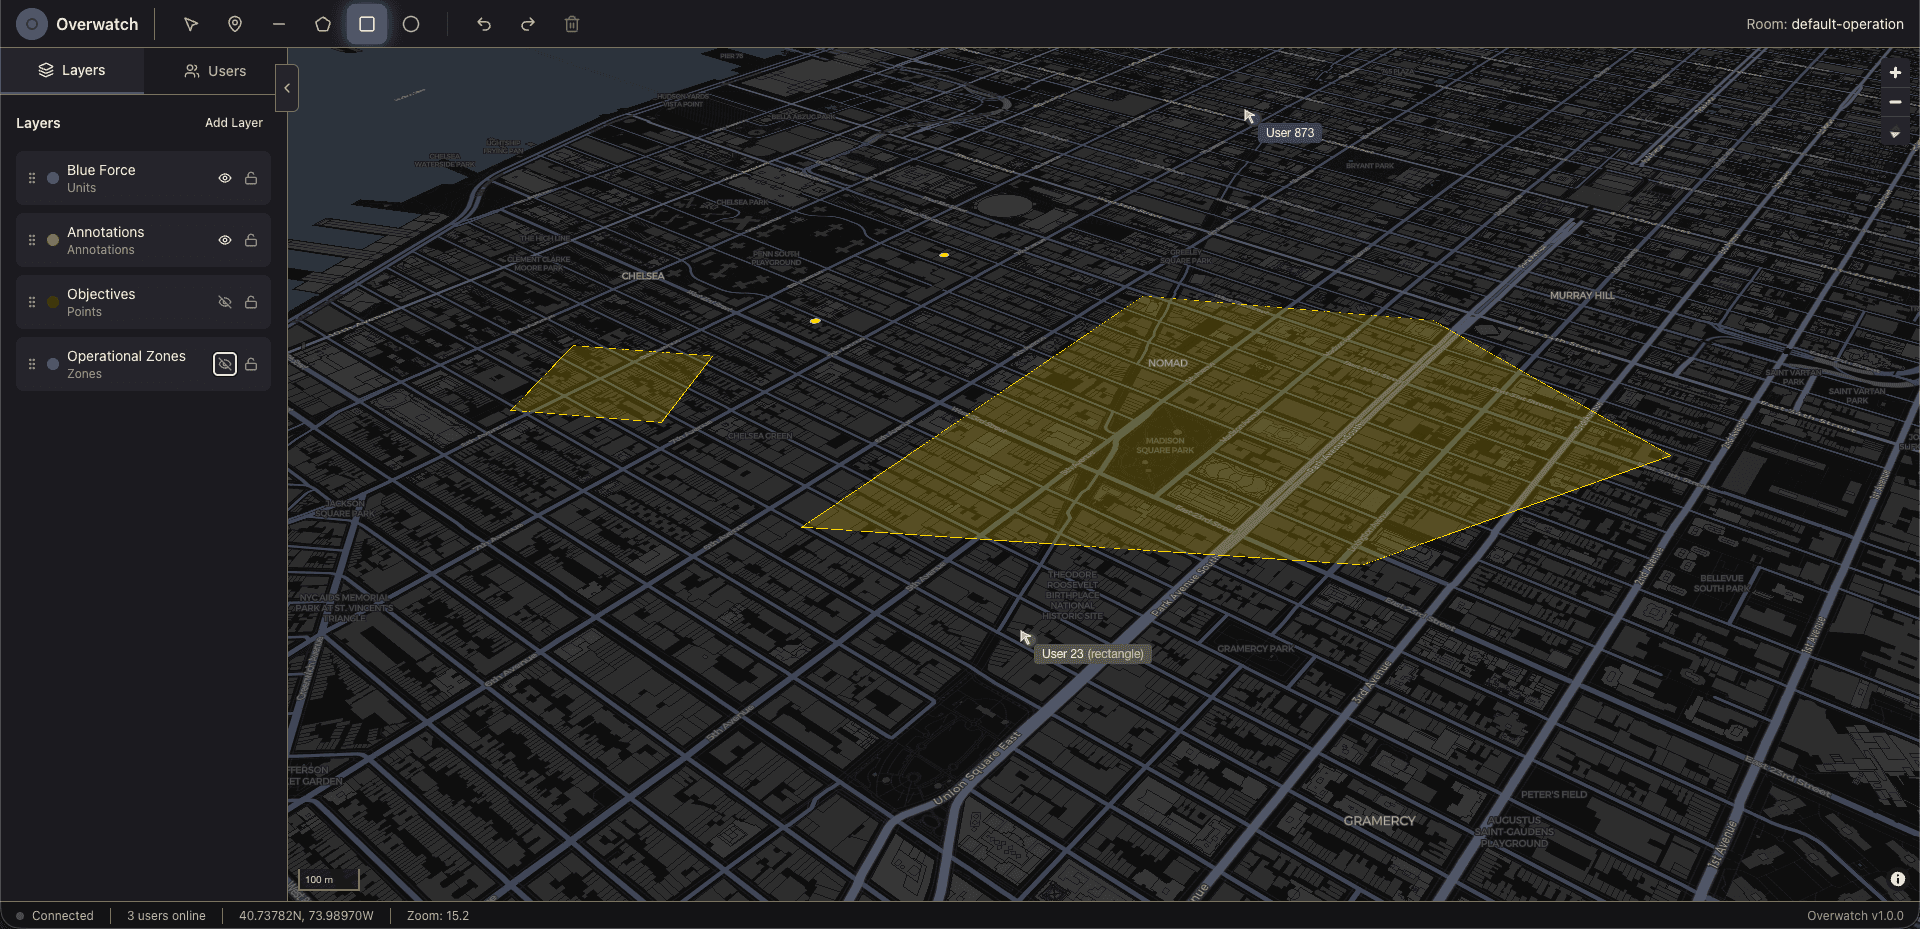Unlock the Annotations layer

click(x=250, y=240)
